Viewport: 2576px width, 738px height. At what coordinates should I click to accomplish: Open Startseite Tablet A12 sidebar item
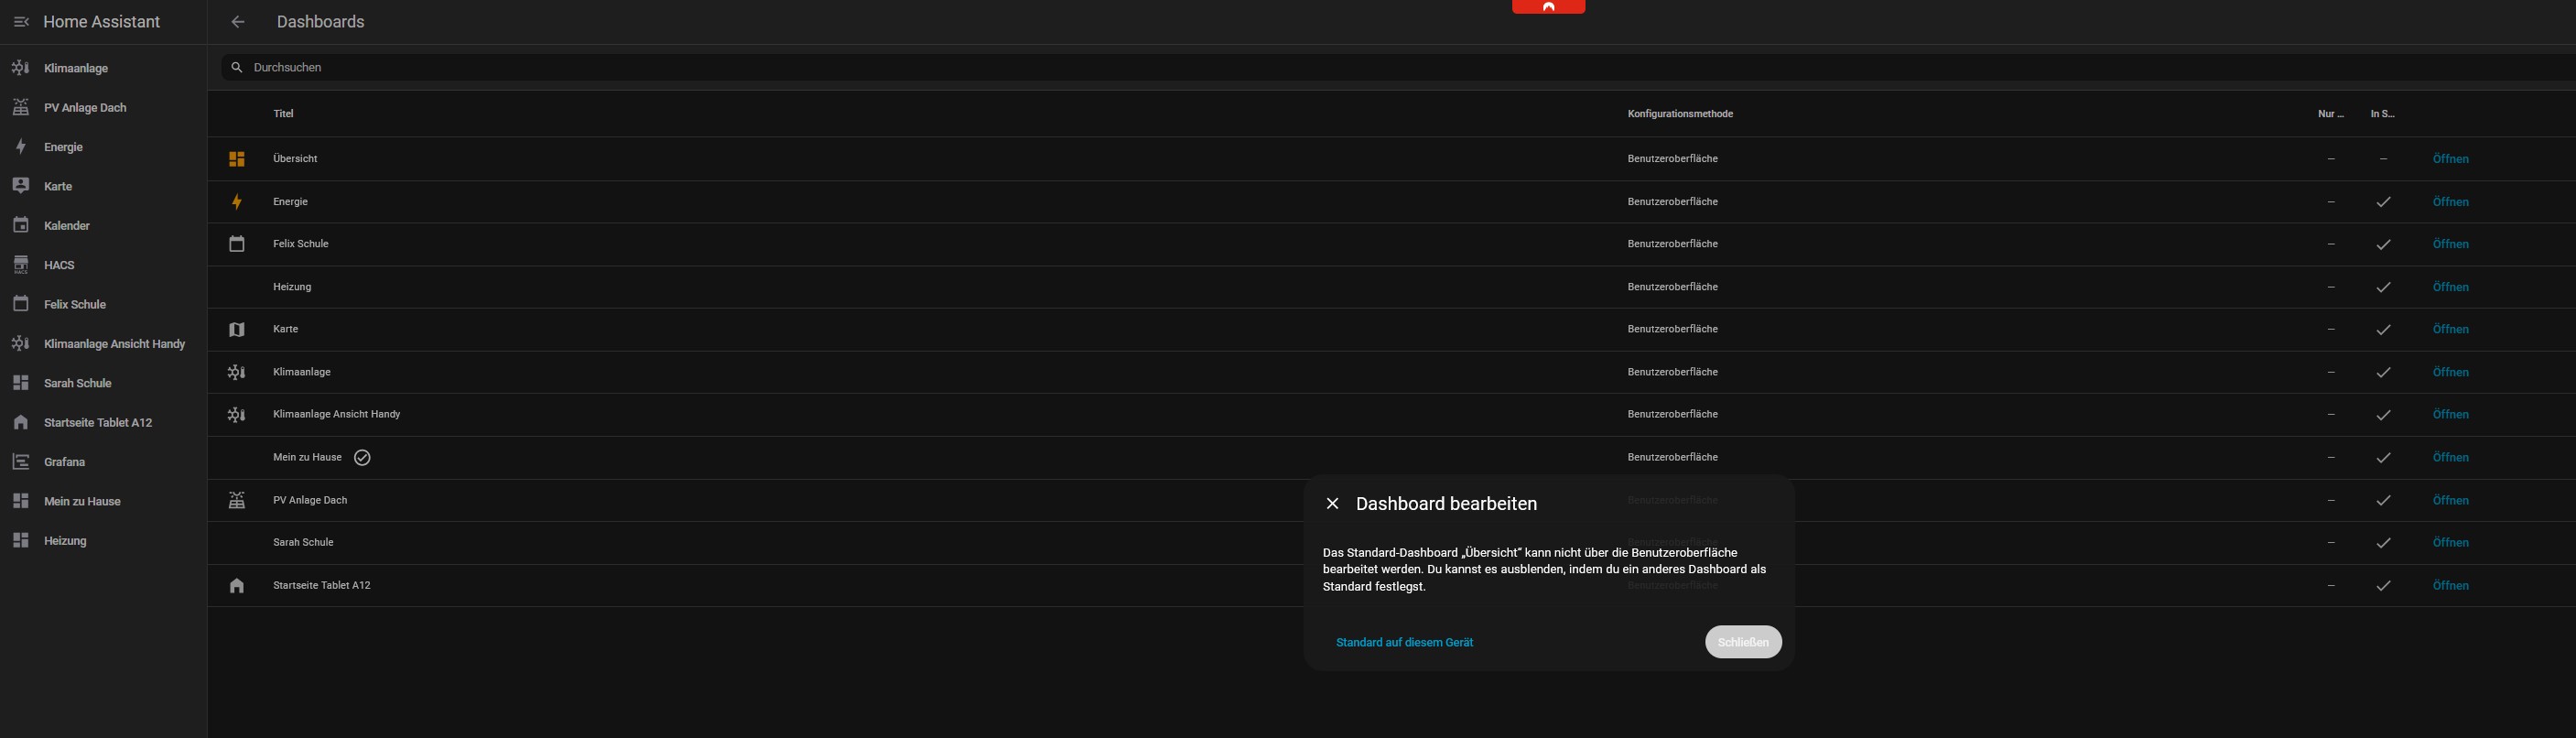(x=98, y=423)
